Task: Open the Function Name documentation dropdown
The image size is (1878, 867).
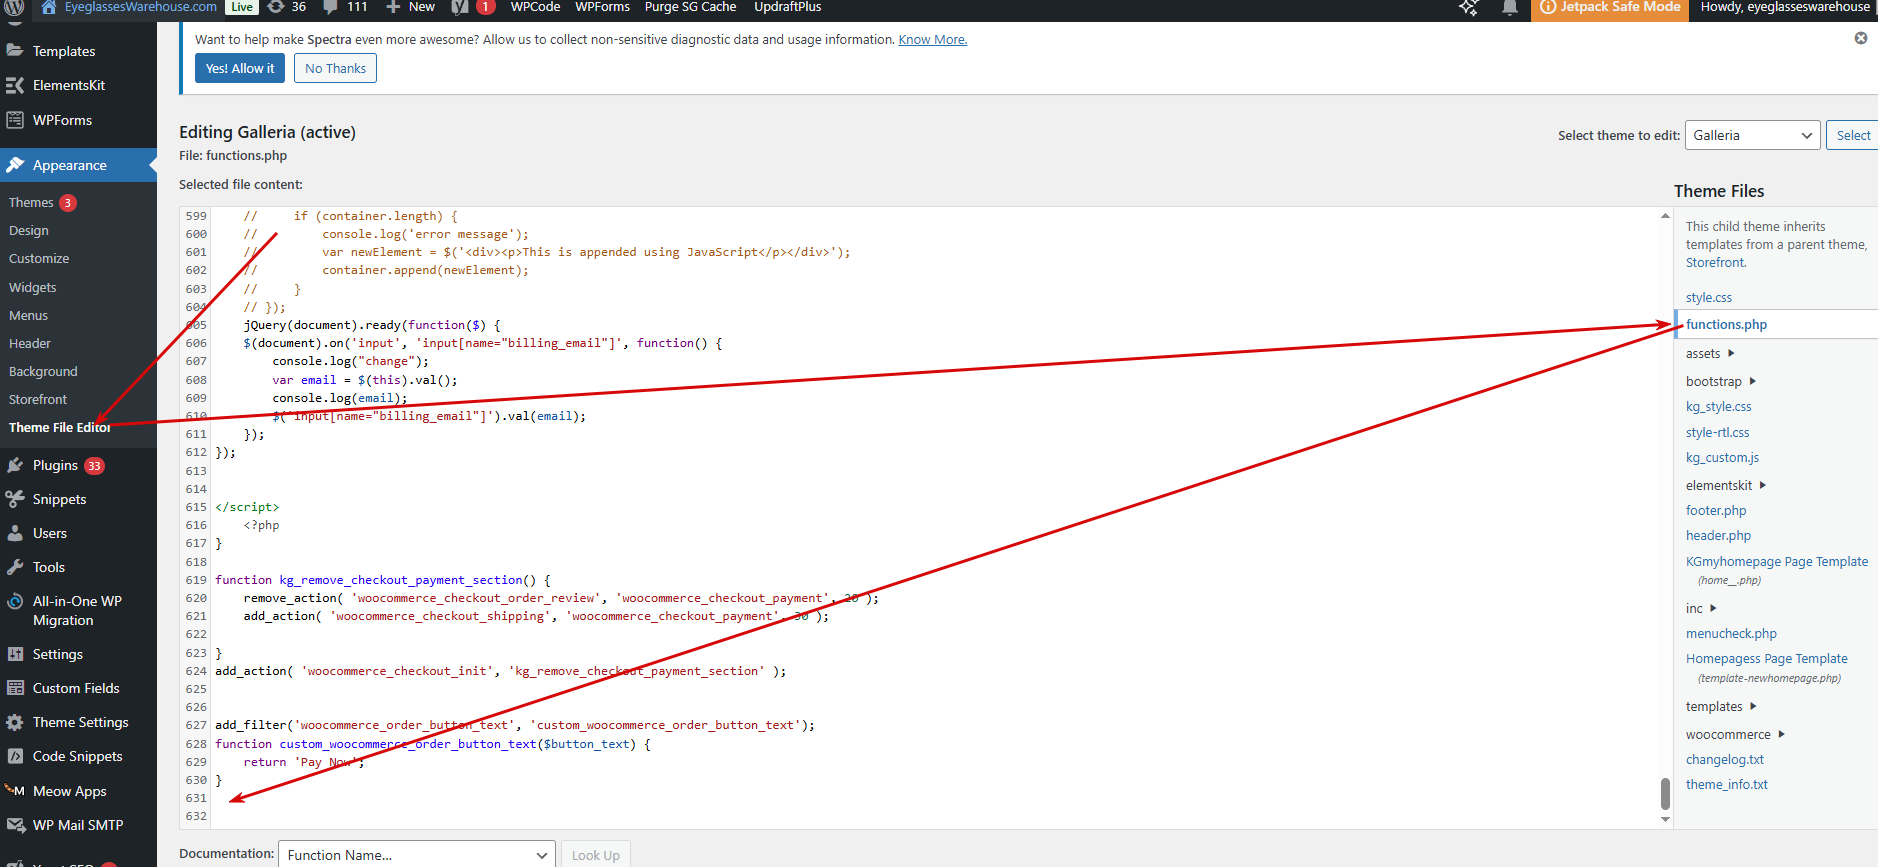Action: 416,855
